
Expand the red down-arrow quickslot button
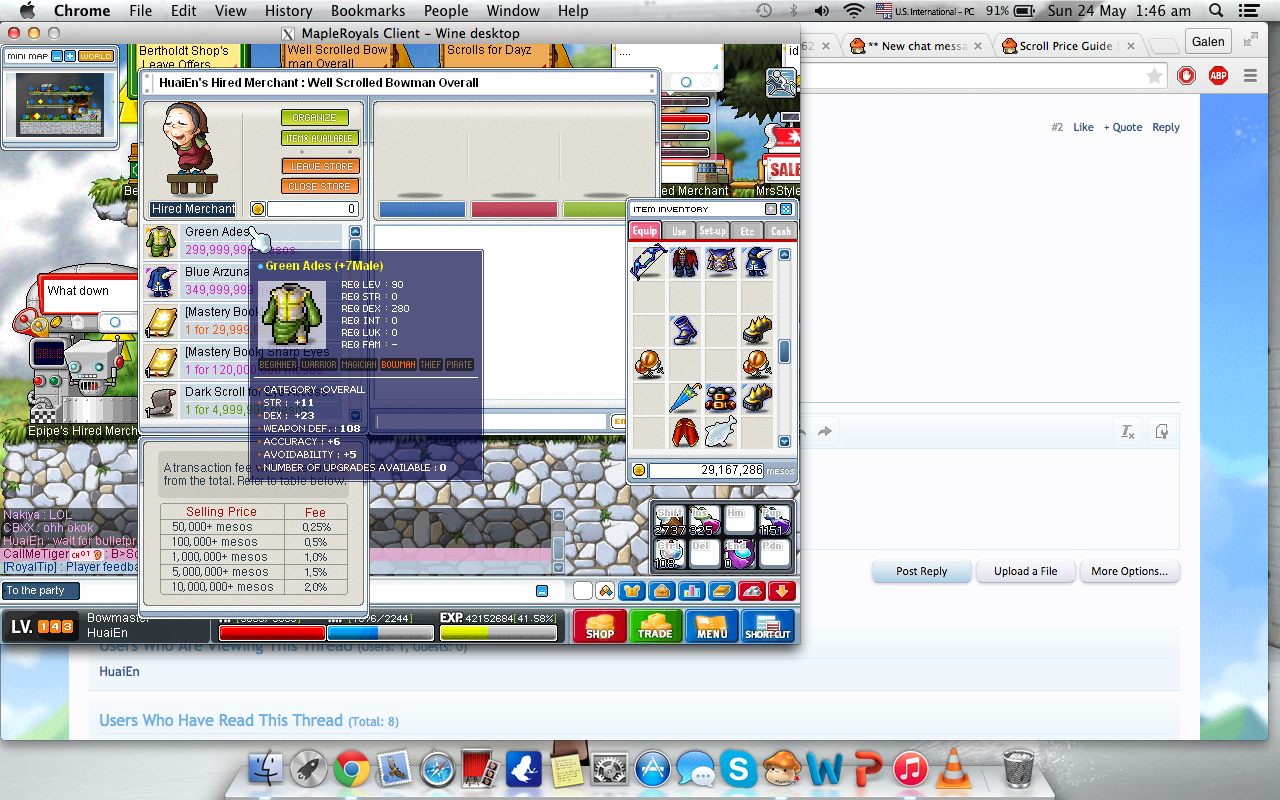tap(782, 591)
